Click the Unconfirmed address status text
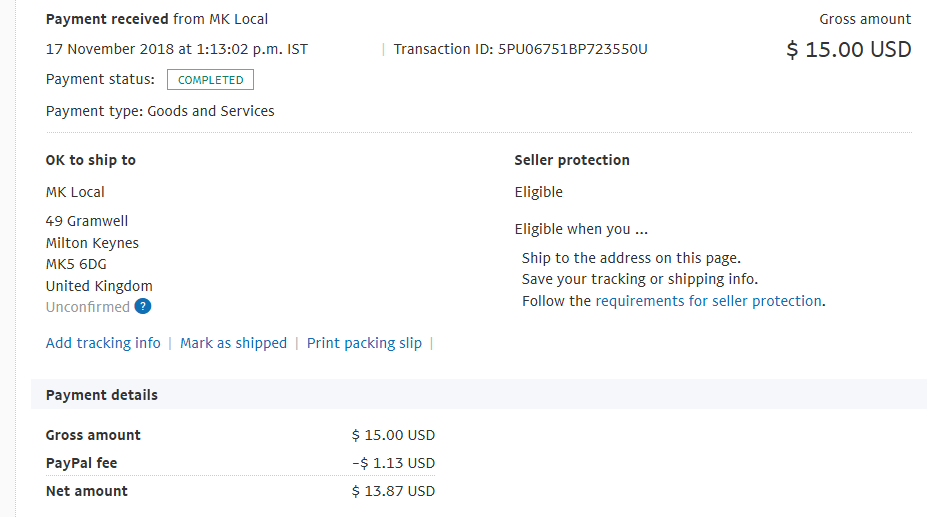This screenshot has height=517, width=939. pos(87,307)
